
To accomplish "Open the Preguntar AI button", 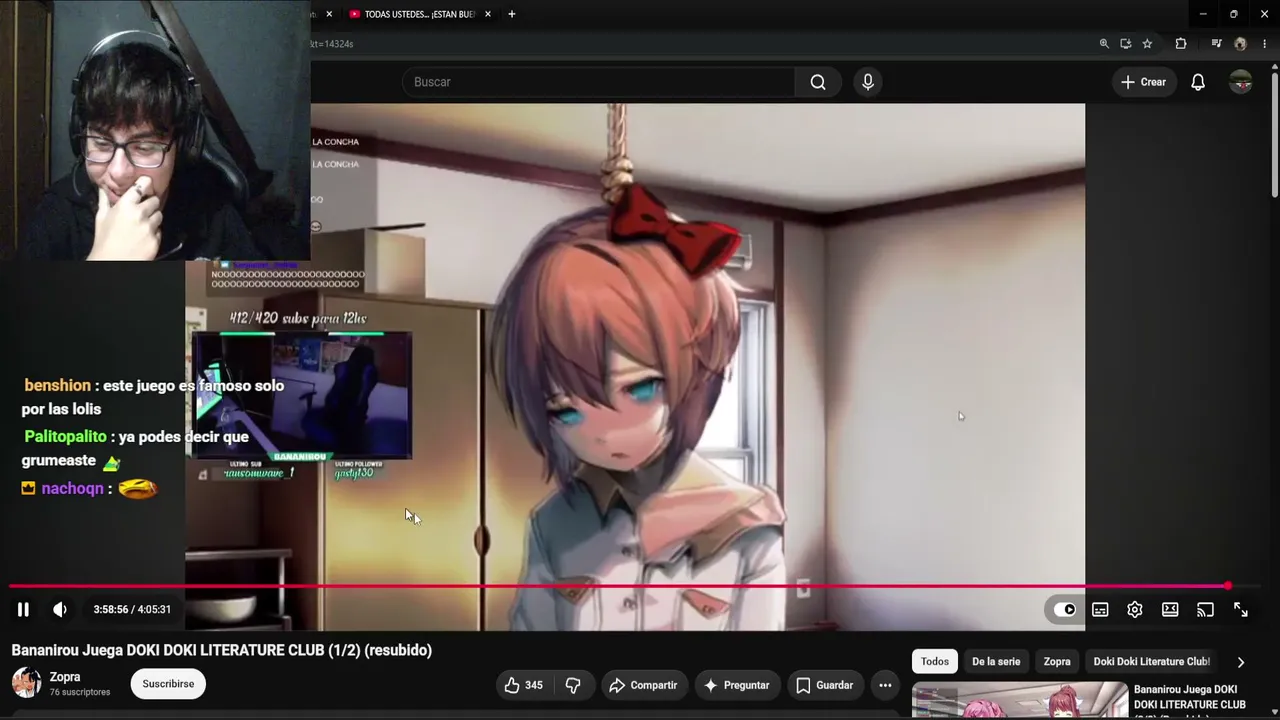I will (x=737, y=685).
